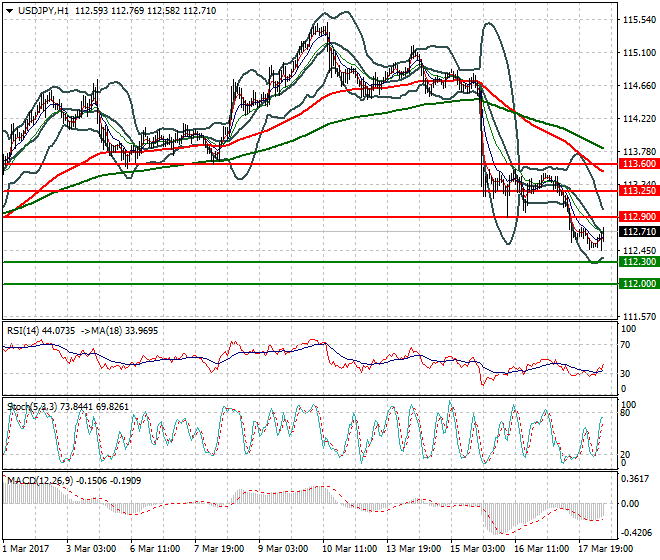
Task: Click the 3 Mar 03:00 time label
Action: coord(91,549)
